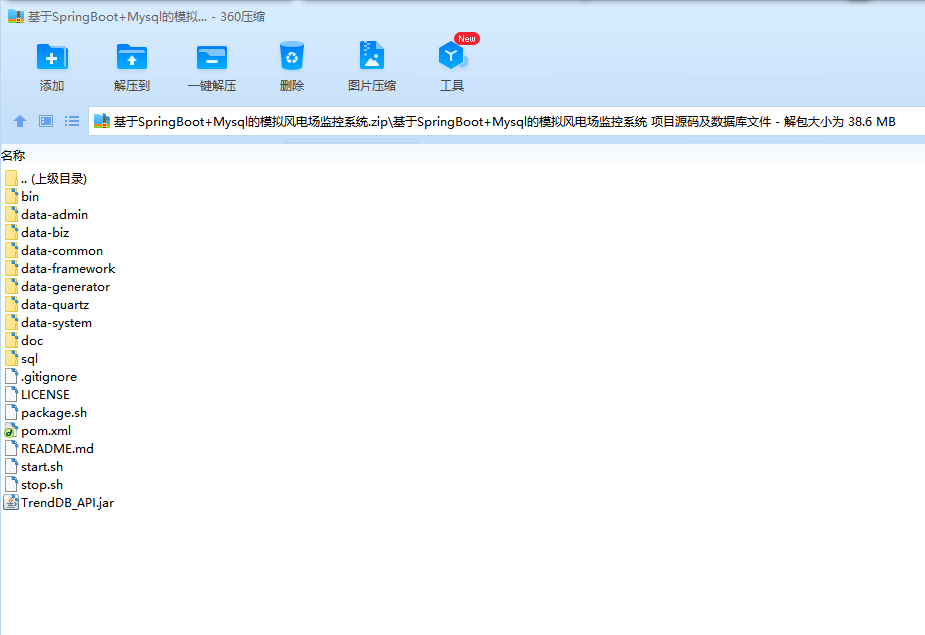This screenshot has height=635, width=925.
Task: Select the data-generator folder
Action: click(57, 287)
